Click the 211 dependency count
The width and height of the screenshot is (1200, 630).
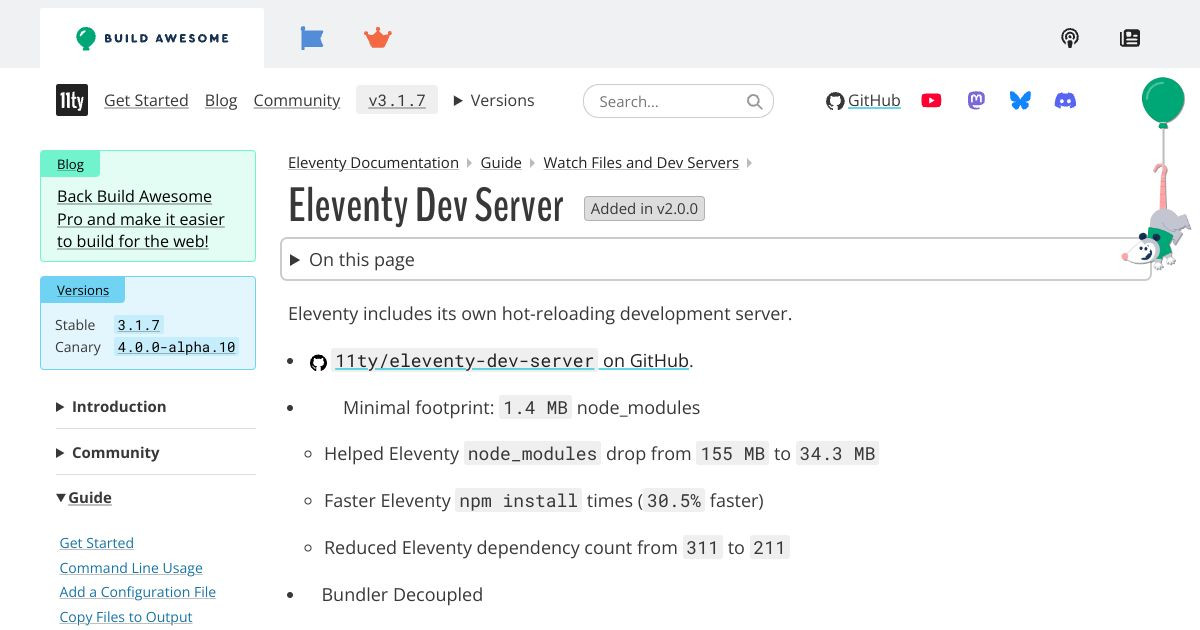pyautogui.click(x=769, y=547)
